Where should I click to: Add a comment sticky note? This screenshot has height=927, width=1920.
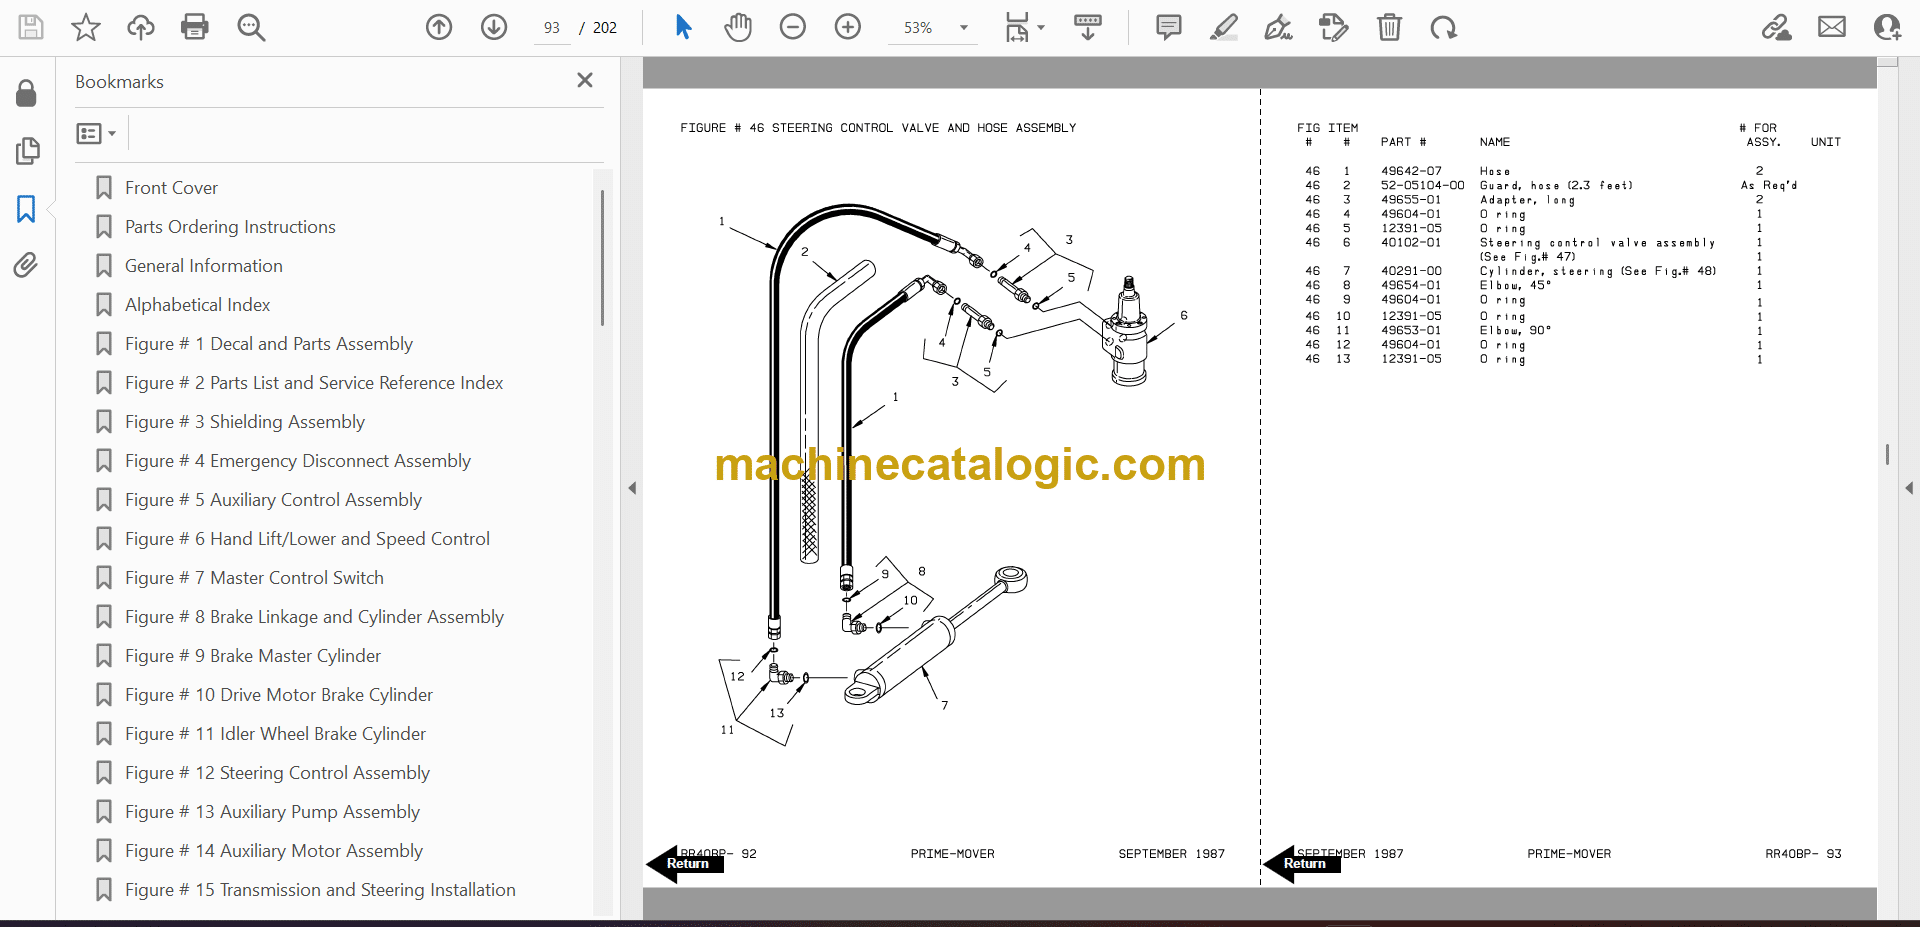[1168, 27]
